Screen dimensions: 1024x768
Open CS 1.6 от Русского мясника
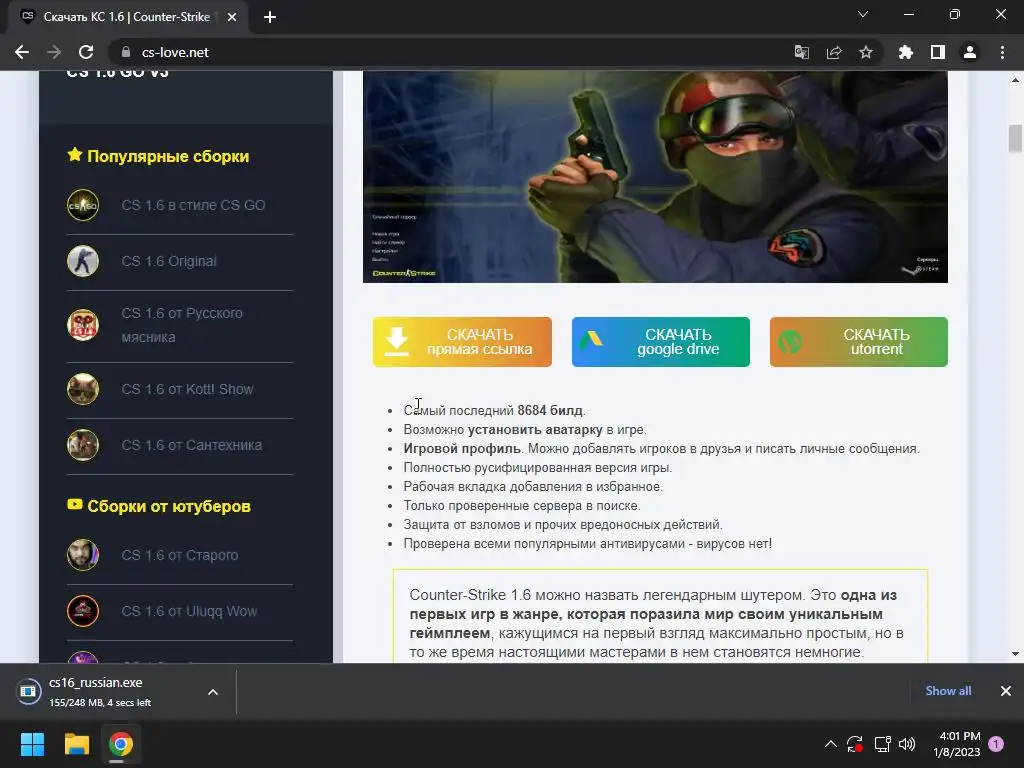[182, 325]
